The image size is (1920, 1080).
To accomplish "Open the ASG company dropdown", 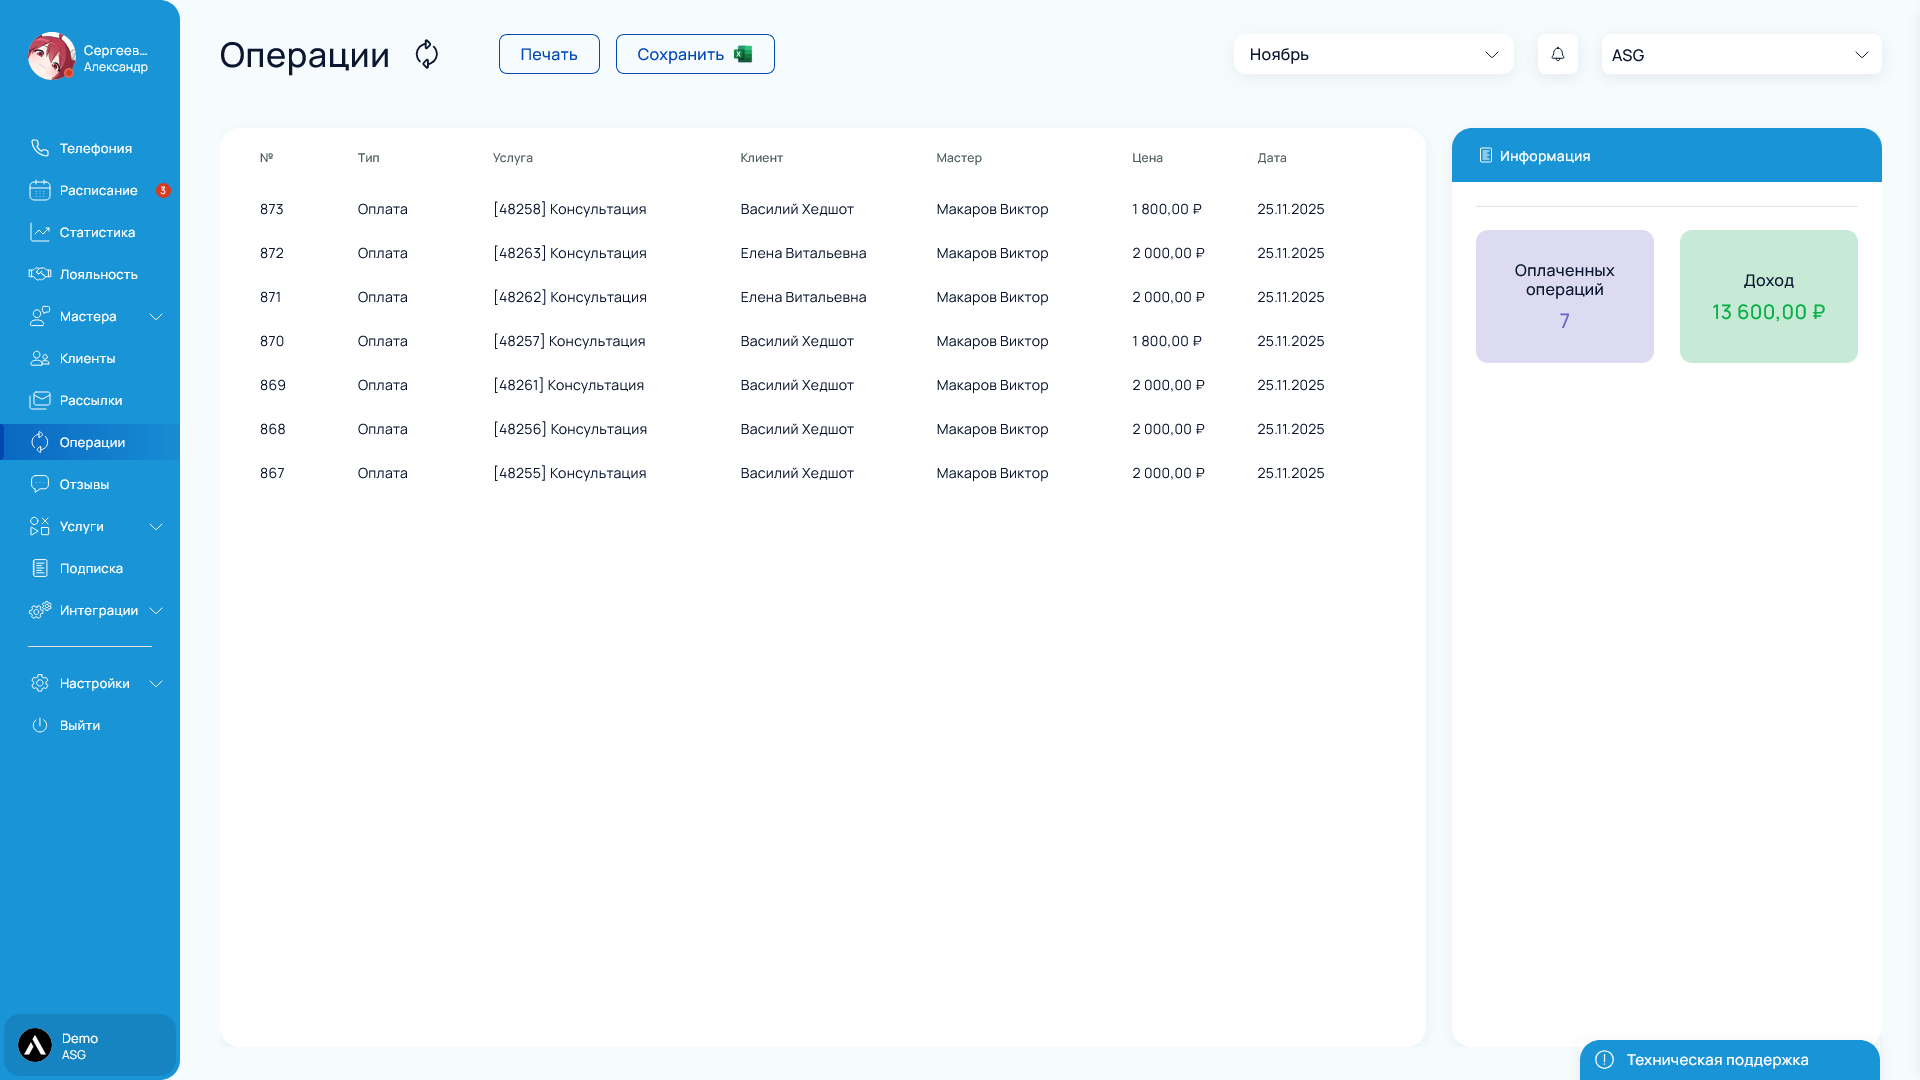I will (1741, 54).
